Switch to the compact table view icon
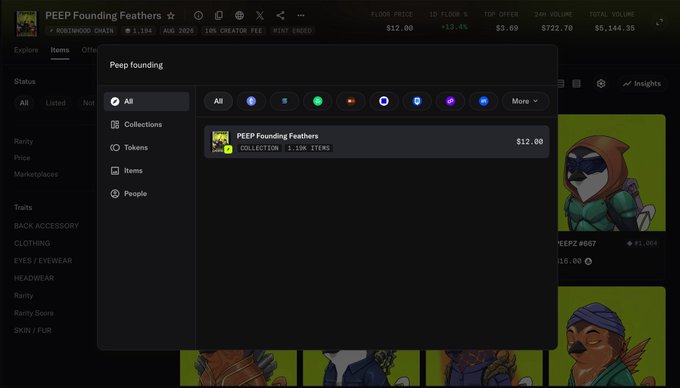 click(576, 84)
